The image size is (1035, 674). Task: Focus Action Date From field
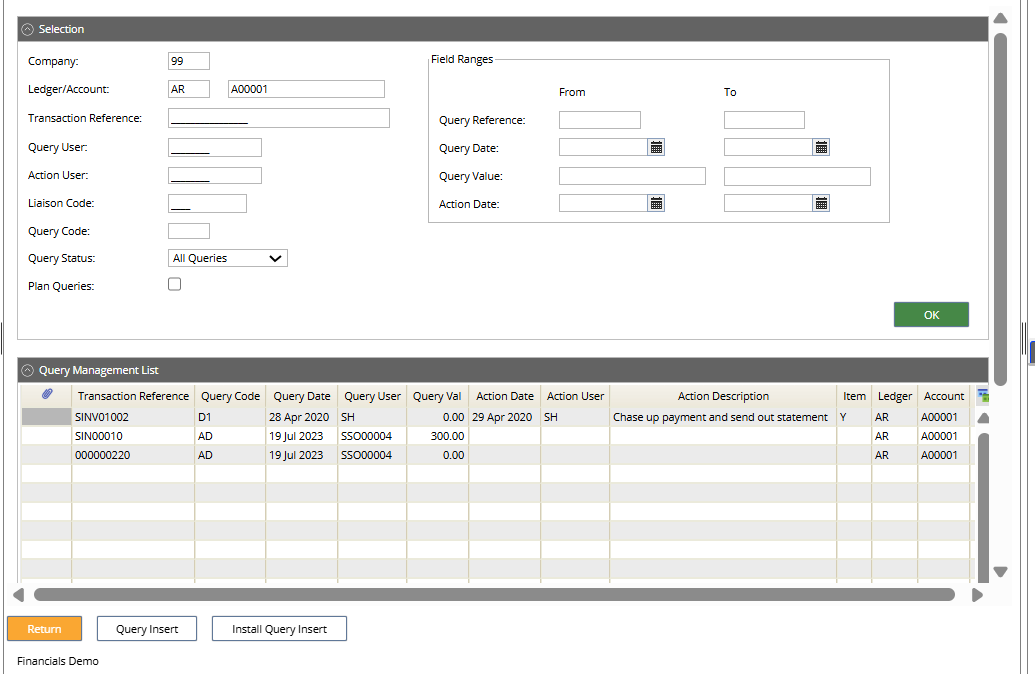(603, 203)
